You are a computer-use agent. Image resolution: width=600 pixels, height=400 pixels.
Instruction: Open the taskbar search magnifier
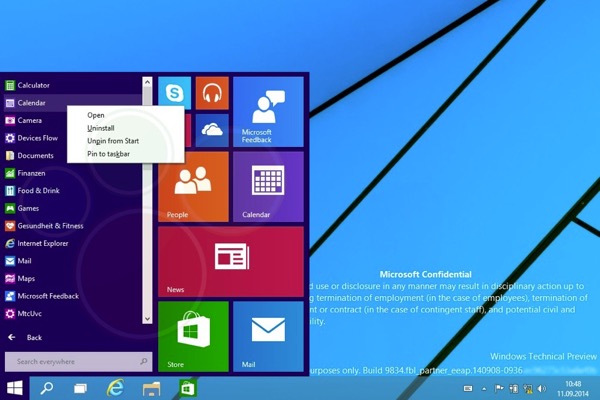click(x=47, y=389)
